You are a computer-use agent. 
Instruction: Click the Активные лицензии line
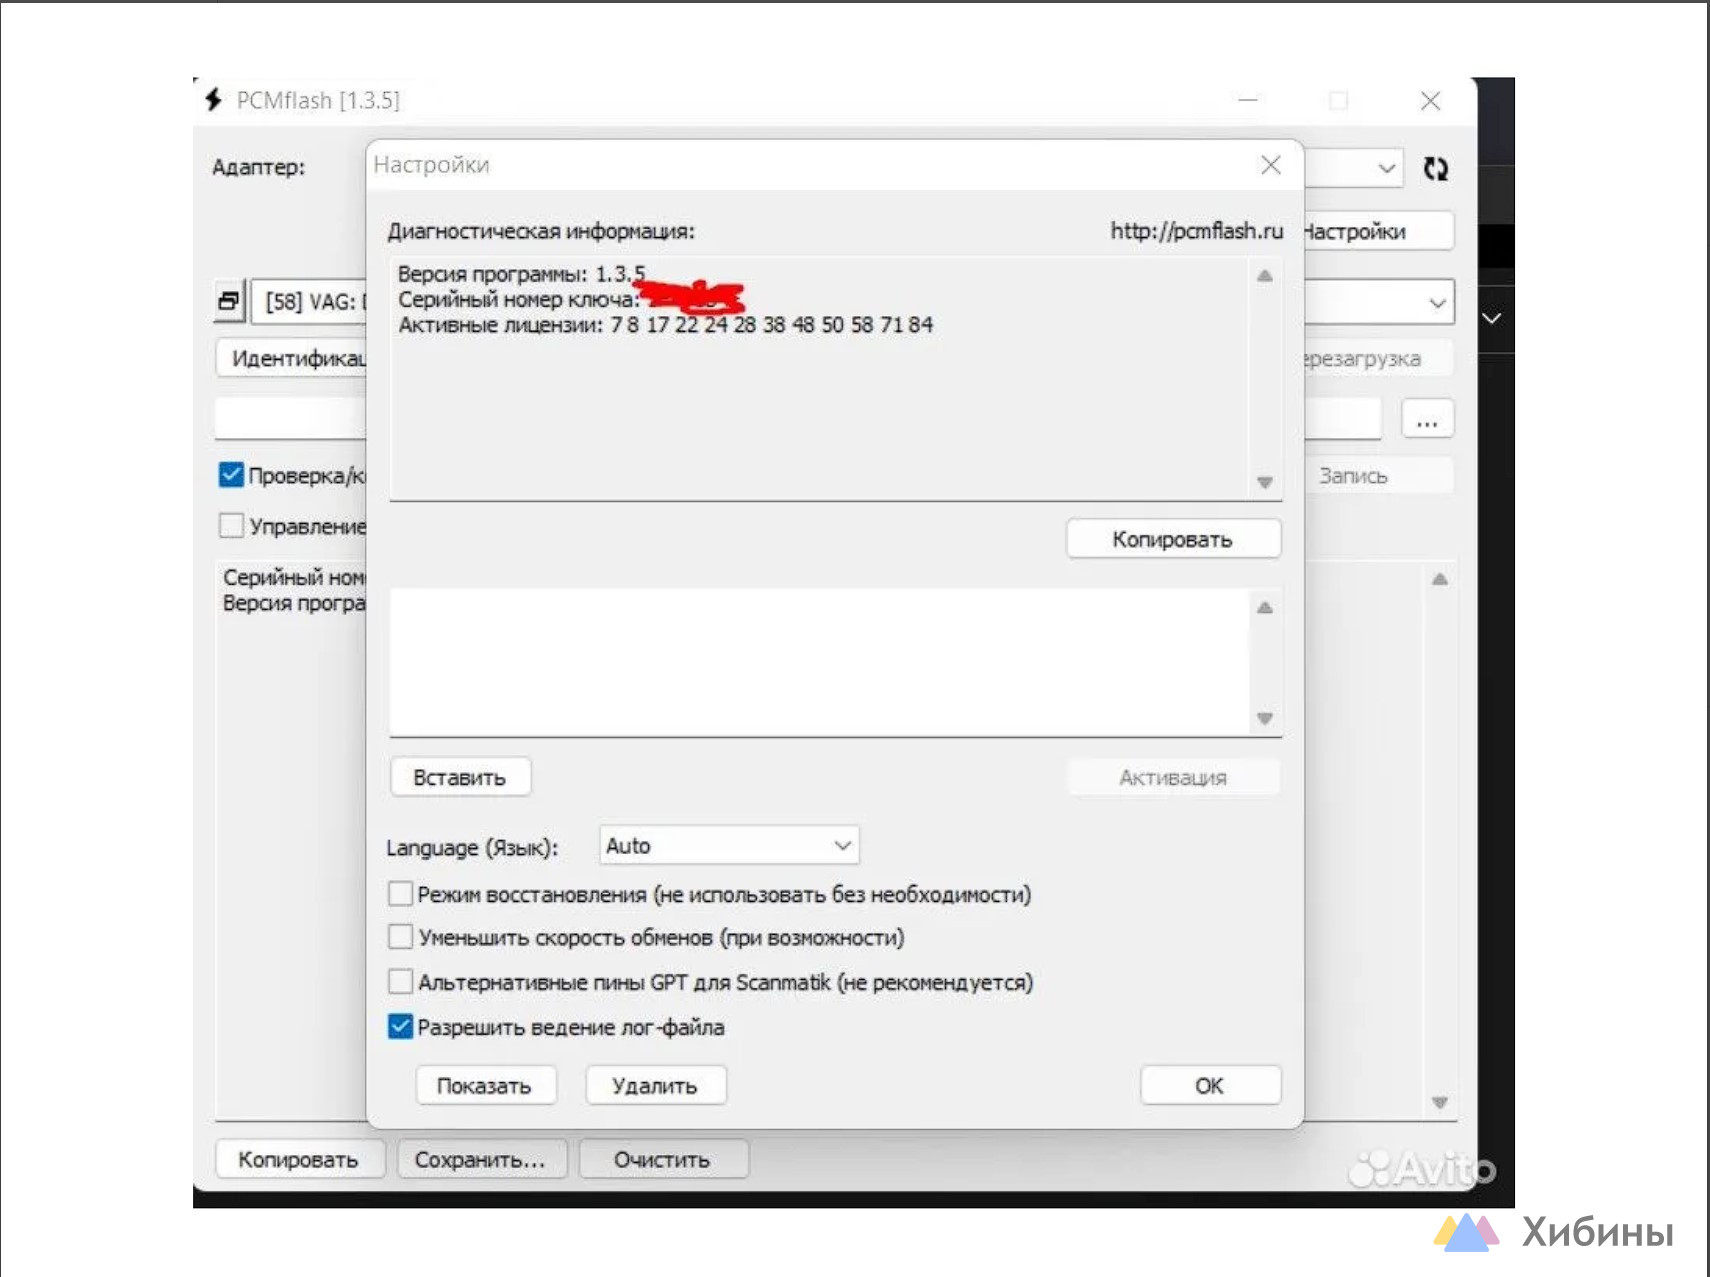pos(665,325)
